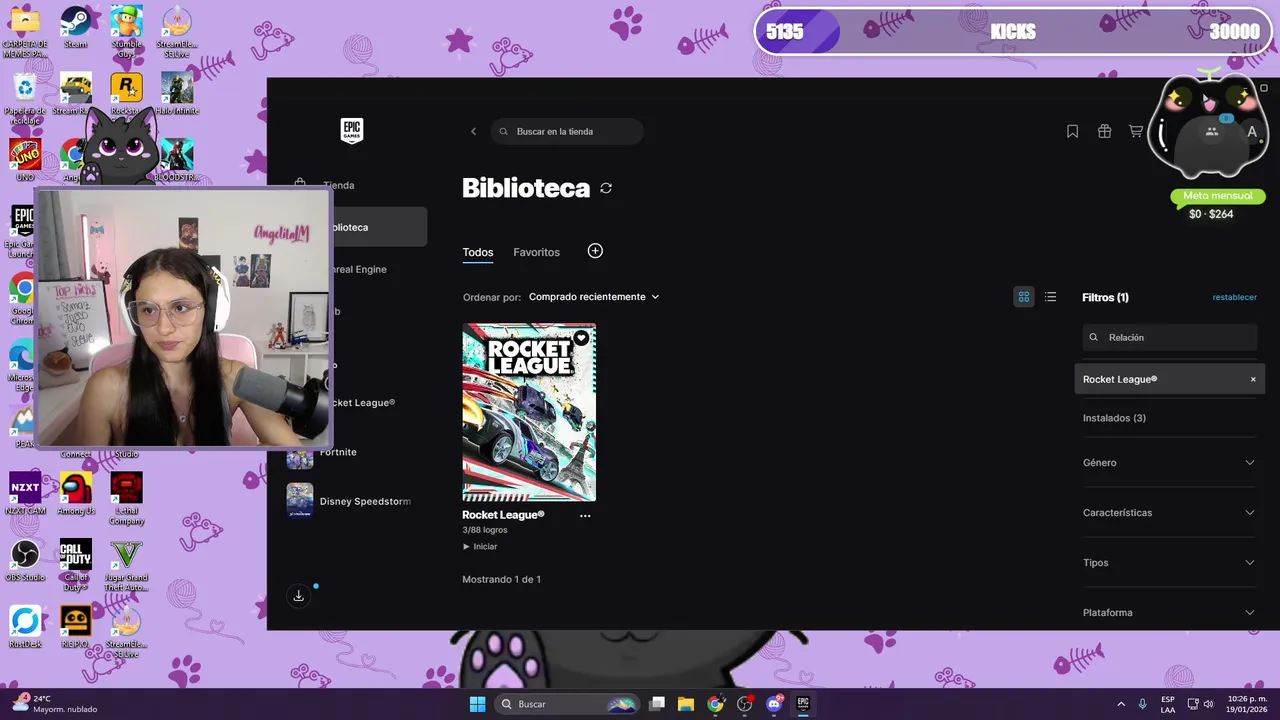Screen dimensions: 1280x720
Task: Open File Explorer from the taskbar
Action: click(x=686, y=704)
